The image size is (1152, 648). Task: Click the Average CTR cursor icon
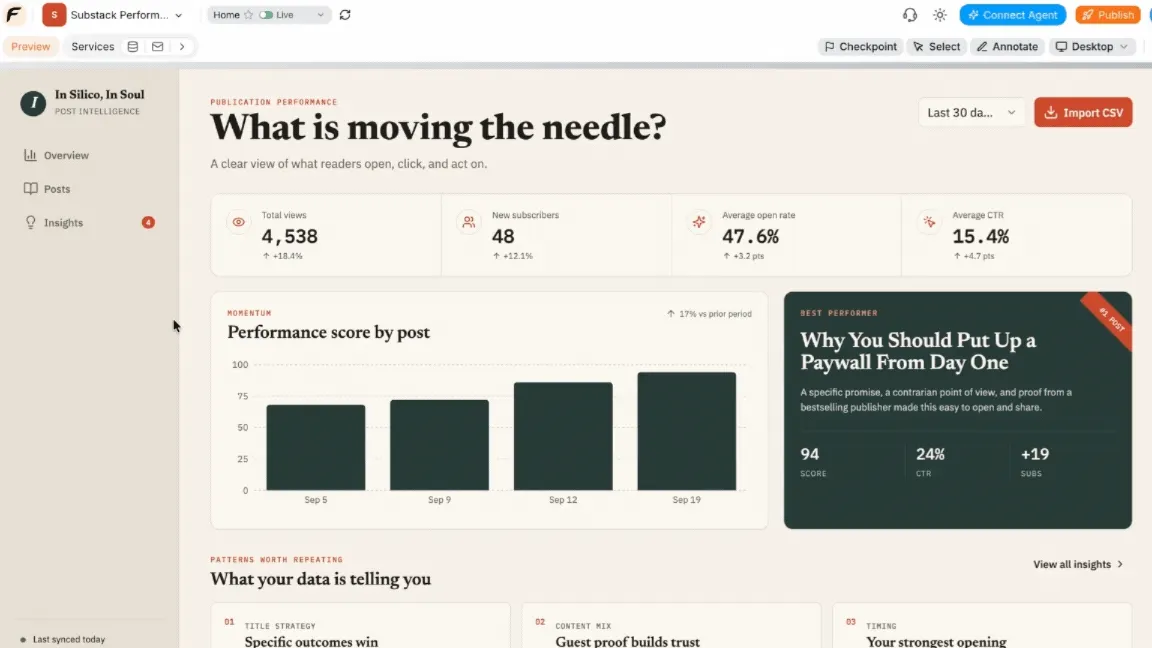pyautogui.click(x=929, y=222)
